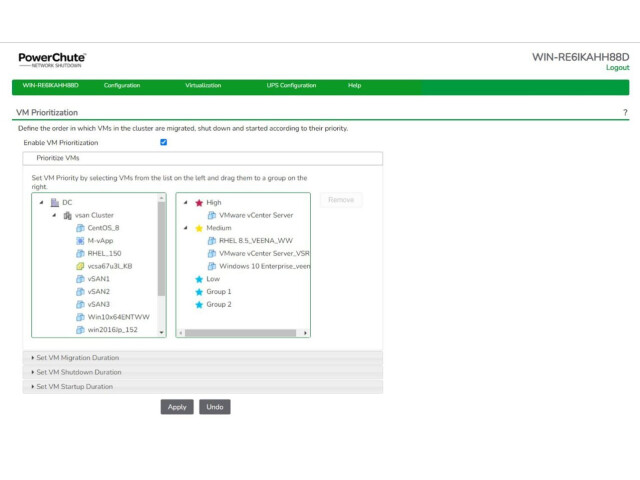The image size is (640, 480).
Task: Select the Group 2 label
Action: click(219, 304)
